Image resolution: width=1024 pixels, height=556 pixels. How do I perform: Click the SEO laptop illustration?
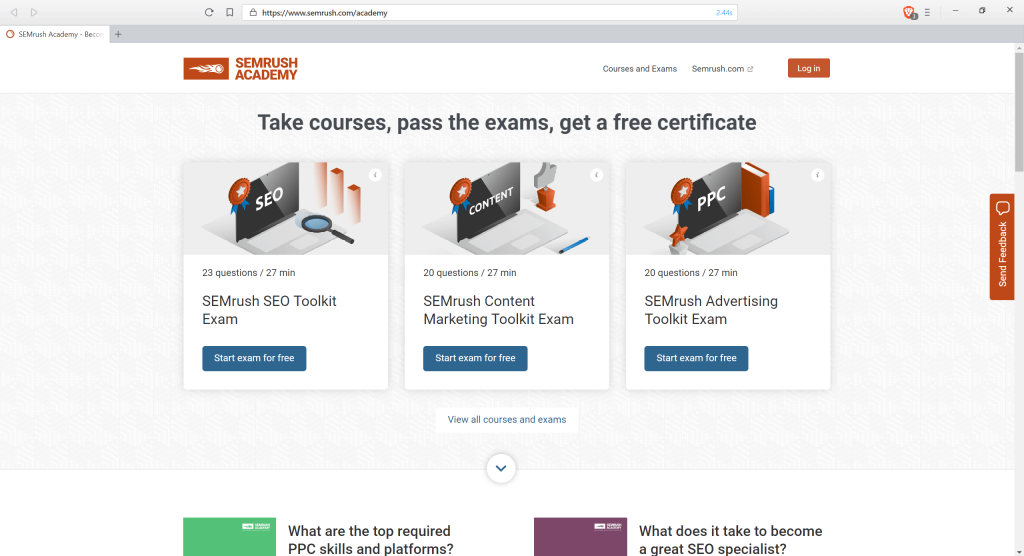pyautogui.click(x=285, y=208)
